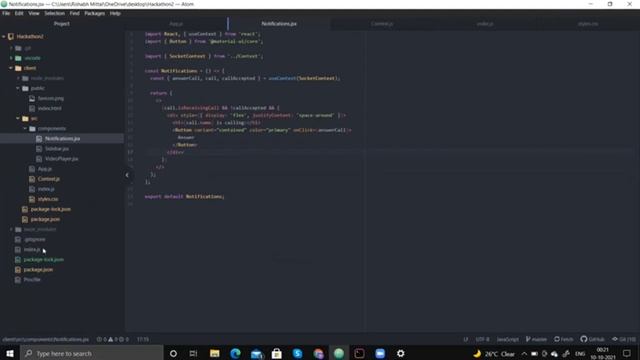The image size is (640, 360).
Task: Change UTF-8 encoding in status bar
Action: [x=482, y=339]
